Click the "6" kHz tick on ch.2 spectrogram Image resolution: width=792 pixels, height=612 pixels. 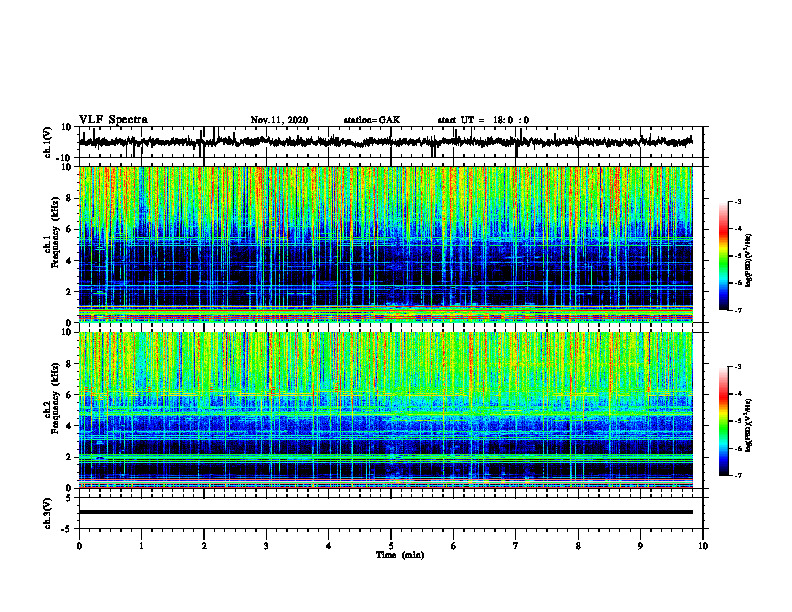[70, 395]
